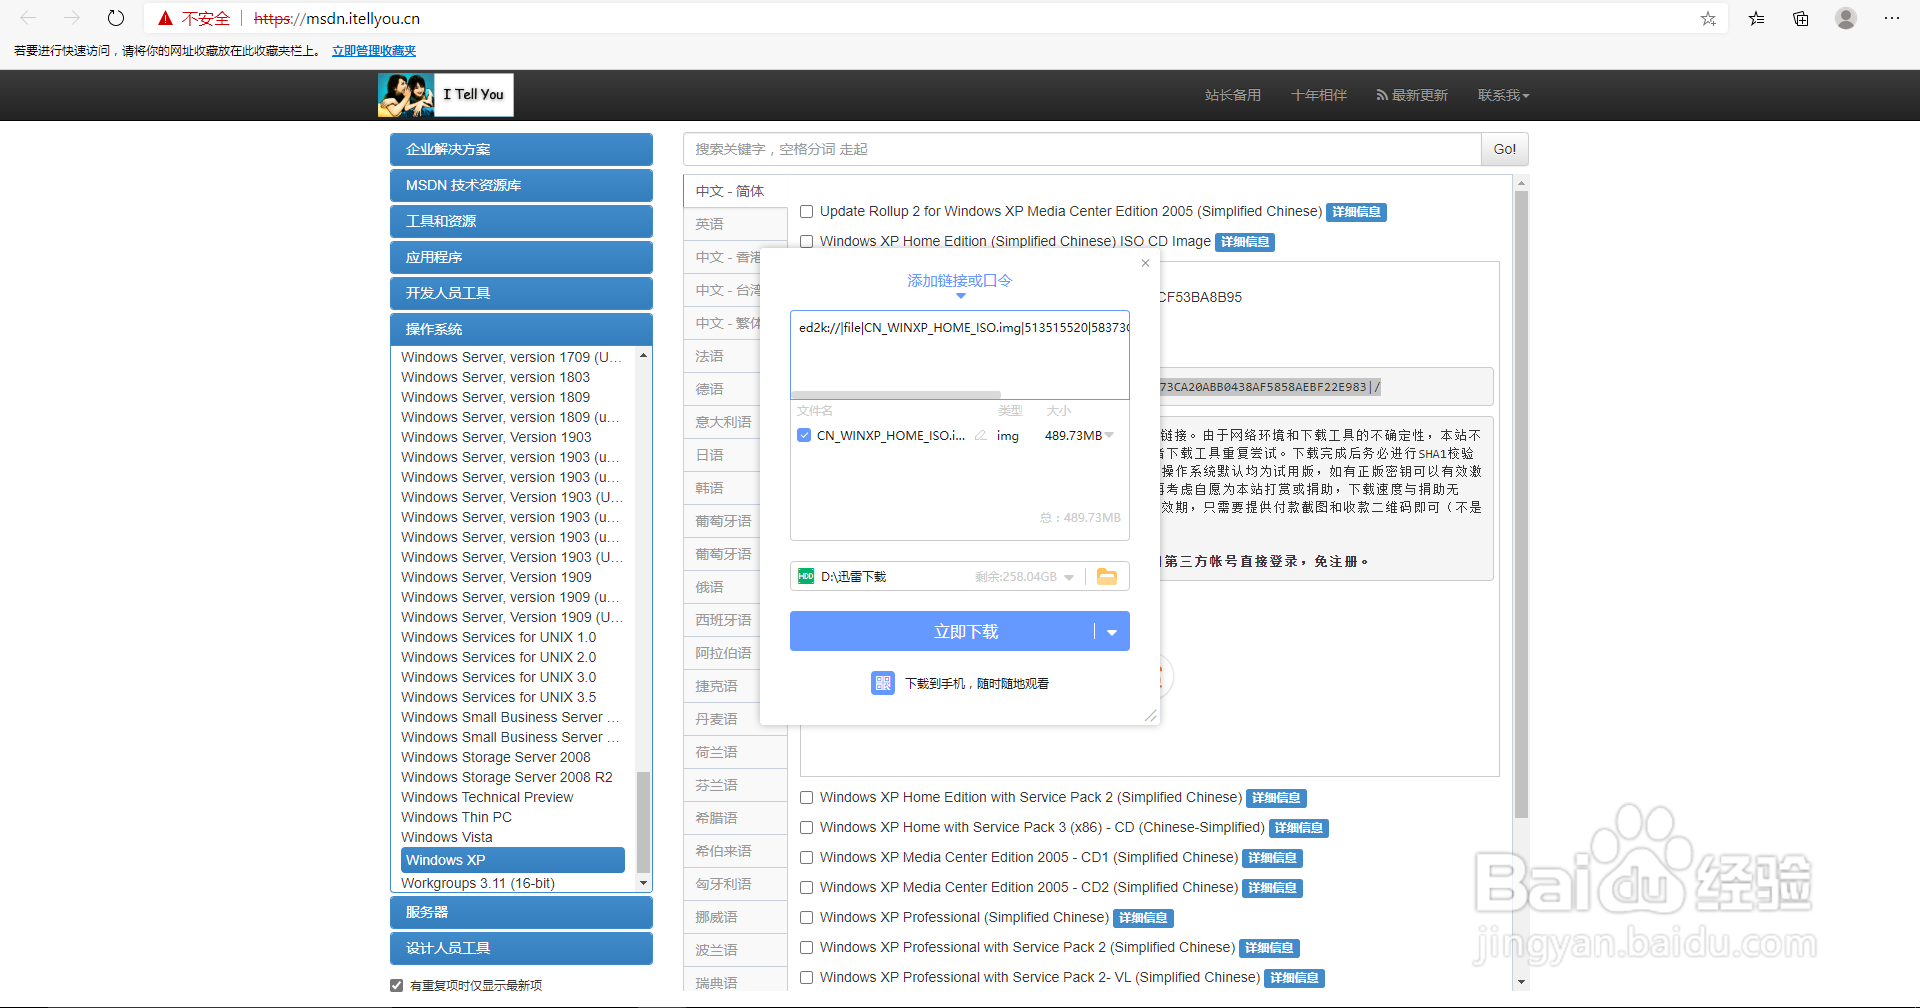The image size is (1920, 1008).
Task: Check Windows XP Professional (Simplified Chinese) checkbox
Action: 806,918
